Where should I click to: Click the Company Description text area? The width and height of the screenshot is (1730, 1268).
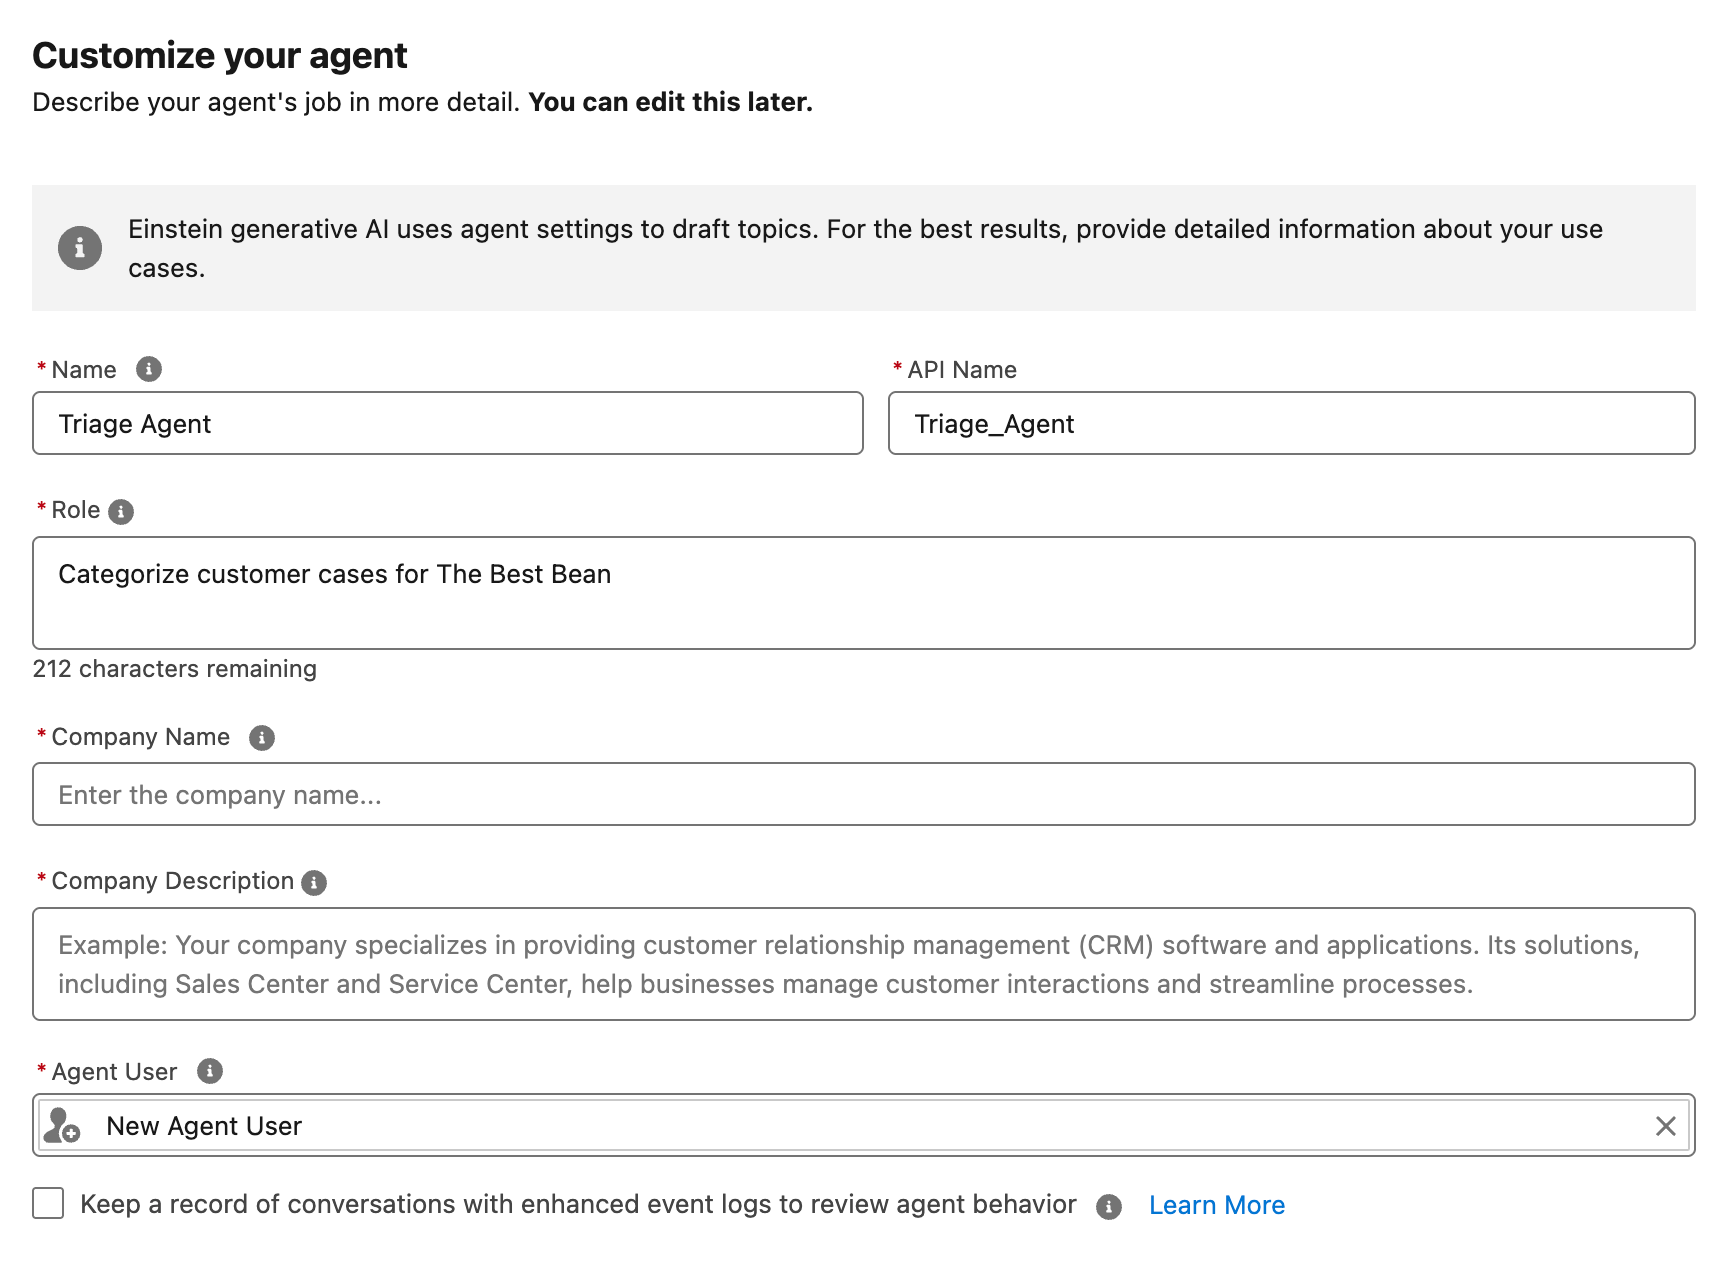click(x=864, y=964)
